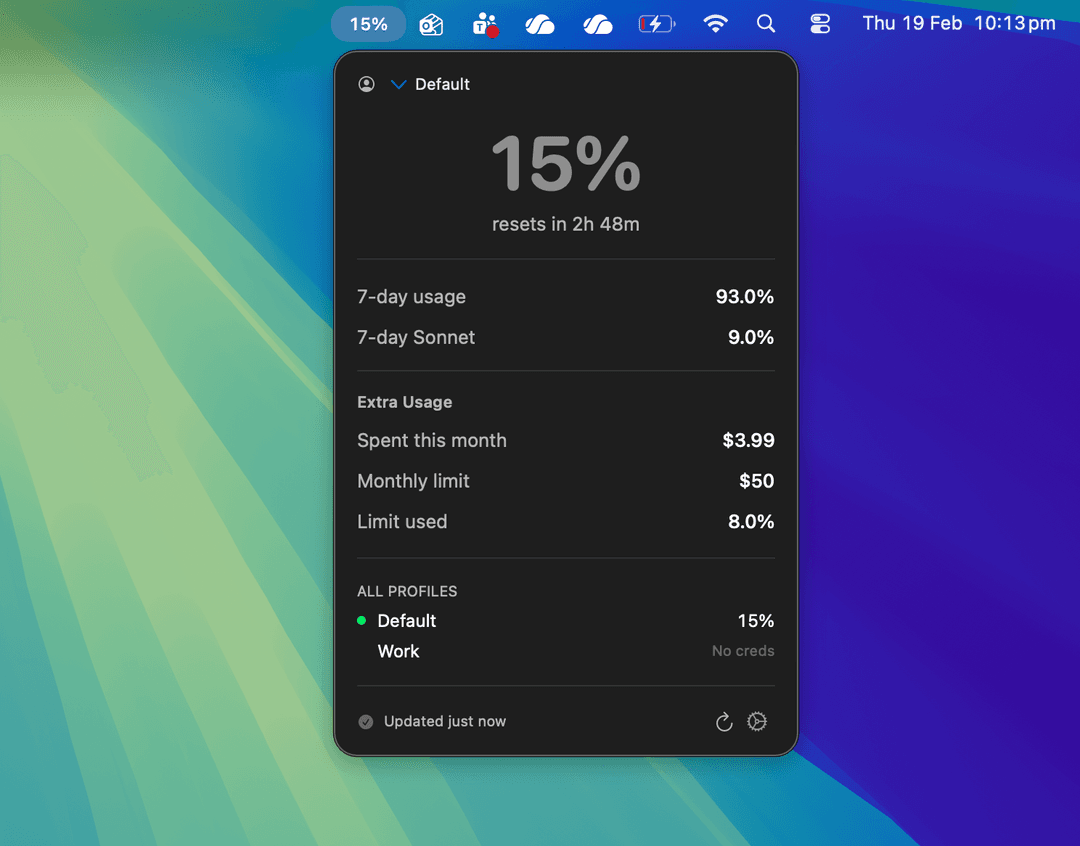
Task: Select the Default profile under ALL PROFILES
Action: pyautogui.click(x=406, y=620)
